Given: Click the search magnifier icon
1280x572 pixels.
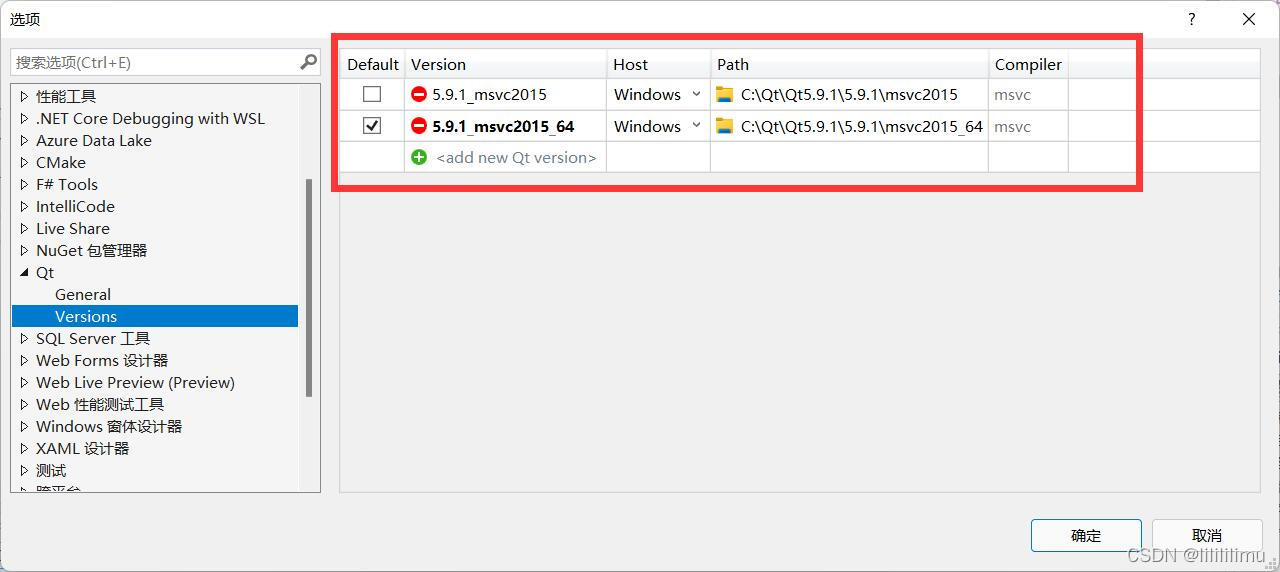Looking at the screenshot, I should point(308,62).
